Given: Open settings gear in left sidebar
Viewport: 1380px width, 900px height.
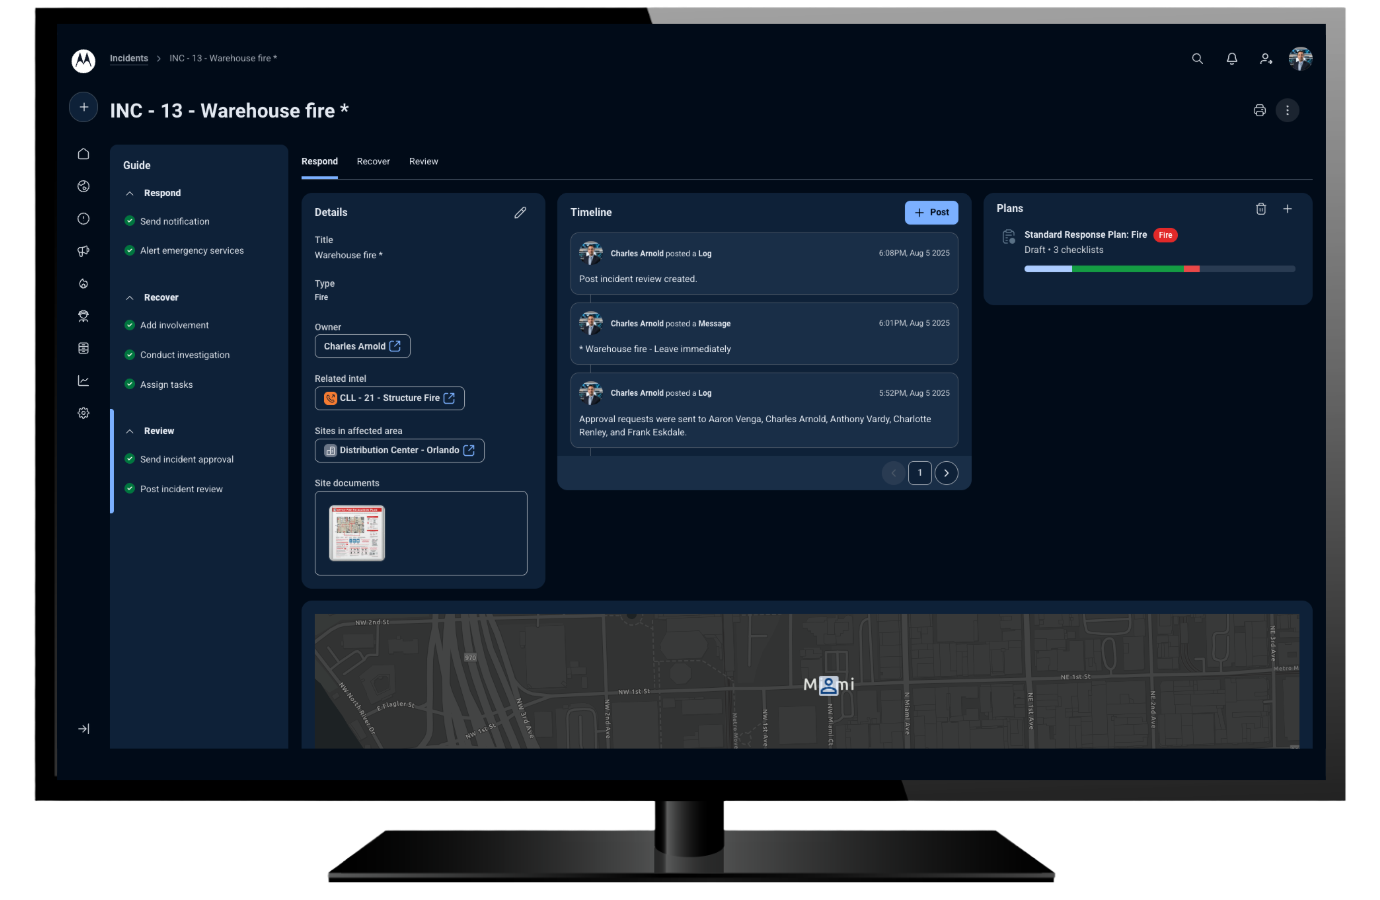Looking at the screenshot, I should 84,413.
